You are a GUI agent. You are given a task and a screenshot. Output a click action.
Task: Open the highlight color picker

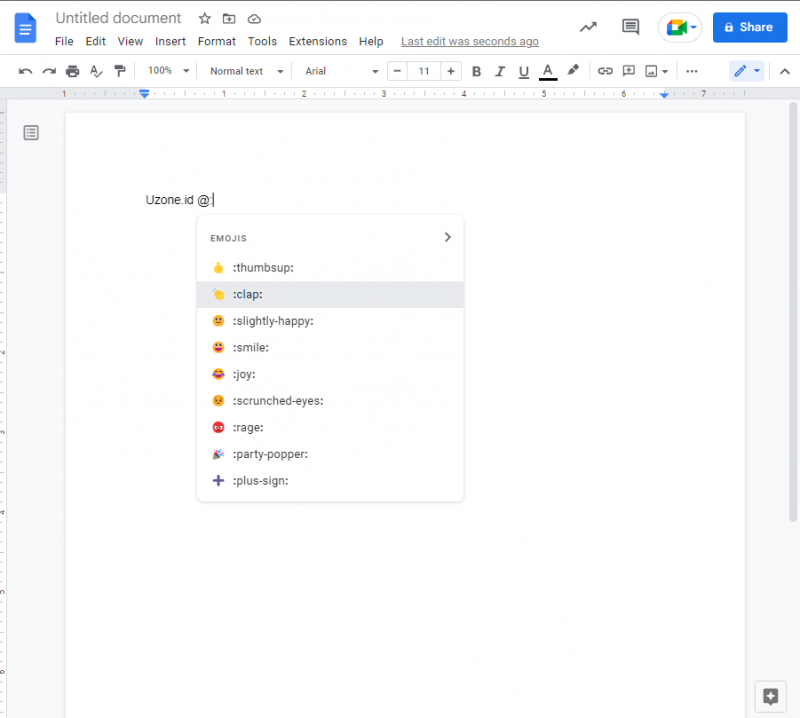tap(573, 70)
